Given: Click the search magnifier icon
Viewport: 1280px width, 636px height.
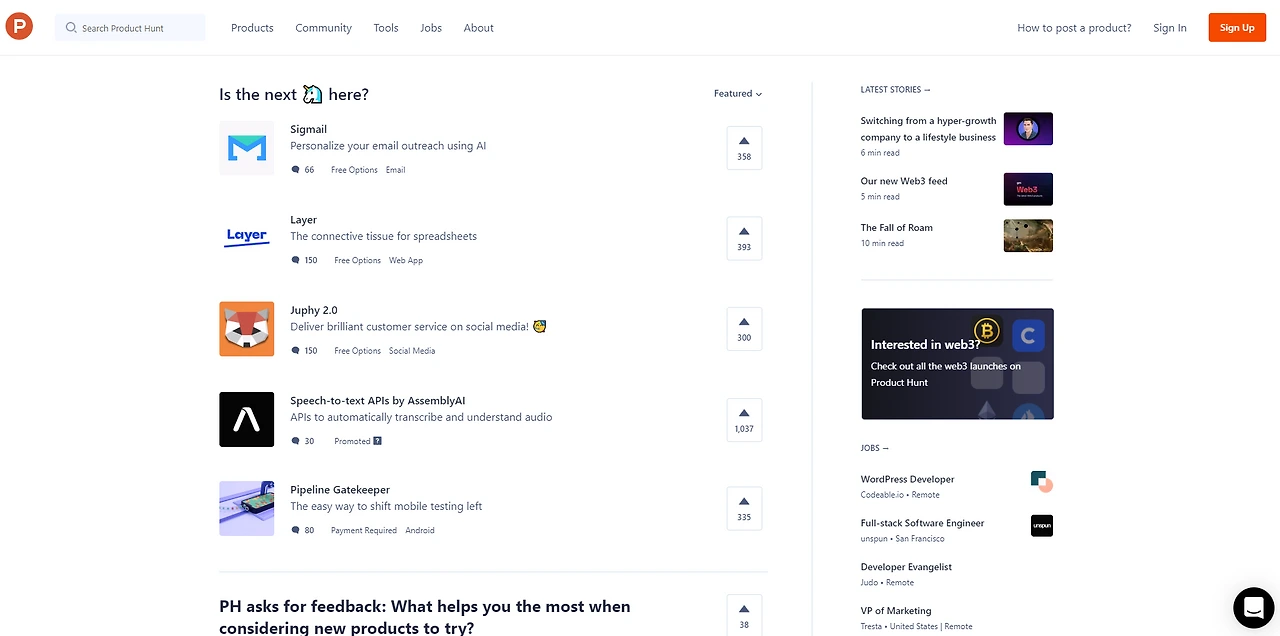Looking at the screenshot, I should pyautogui.click(x=71, y=28).
